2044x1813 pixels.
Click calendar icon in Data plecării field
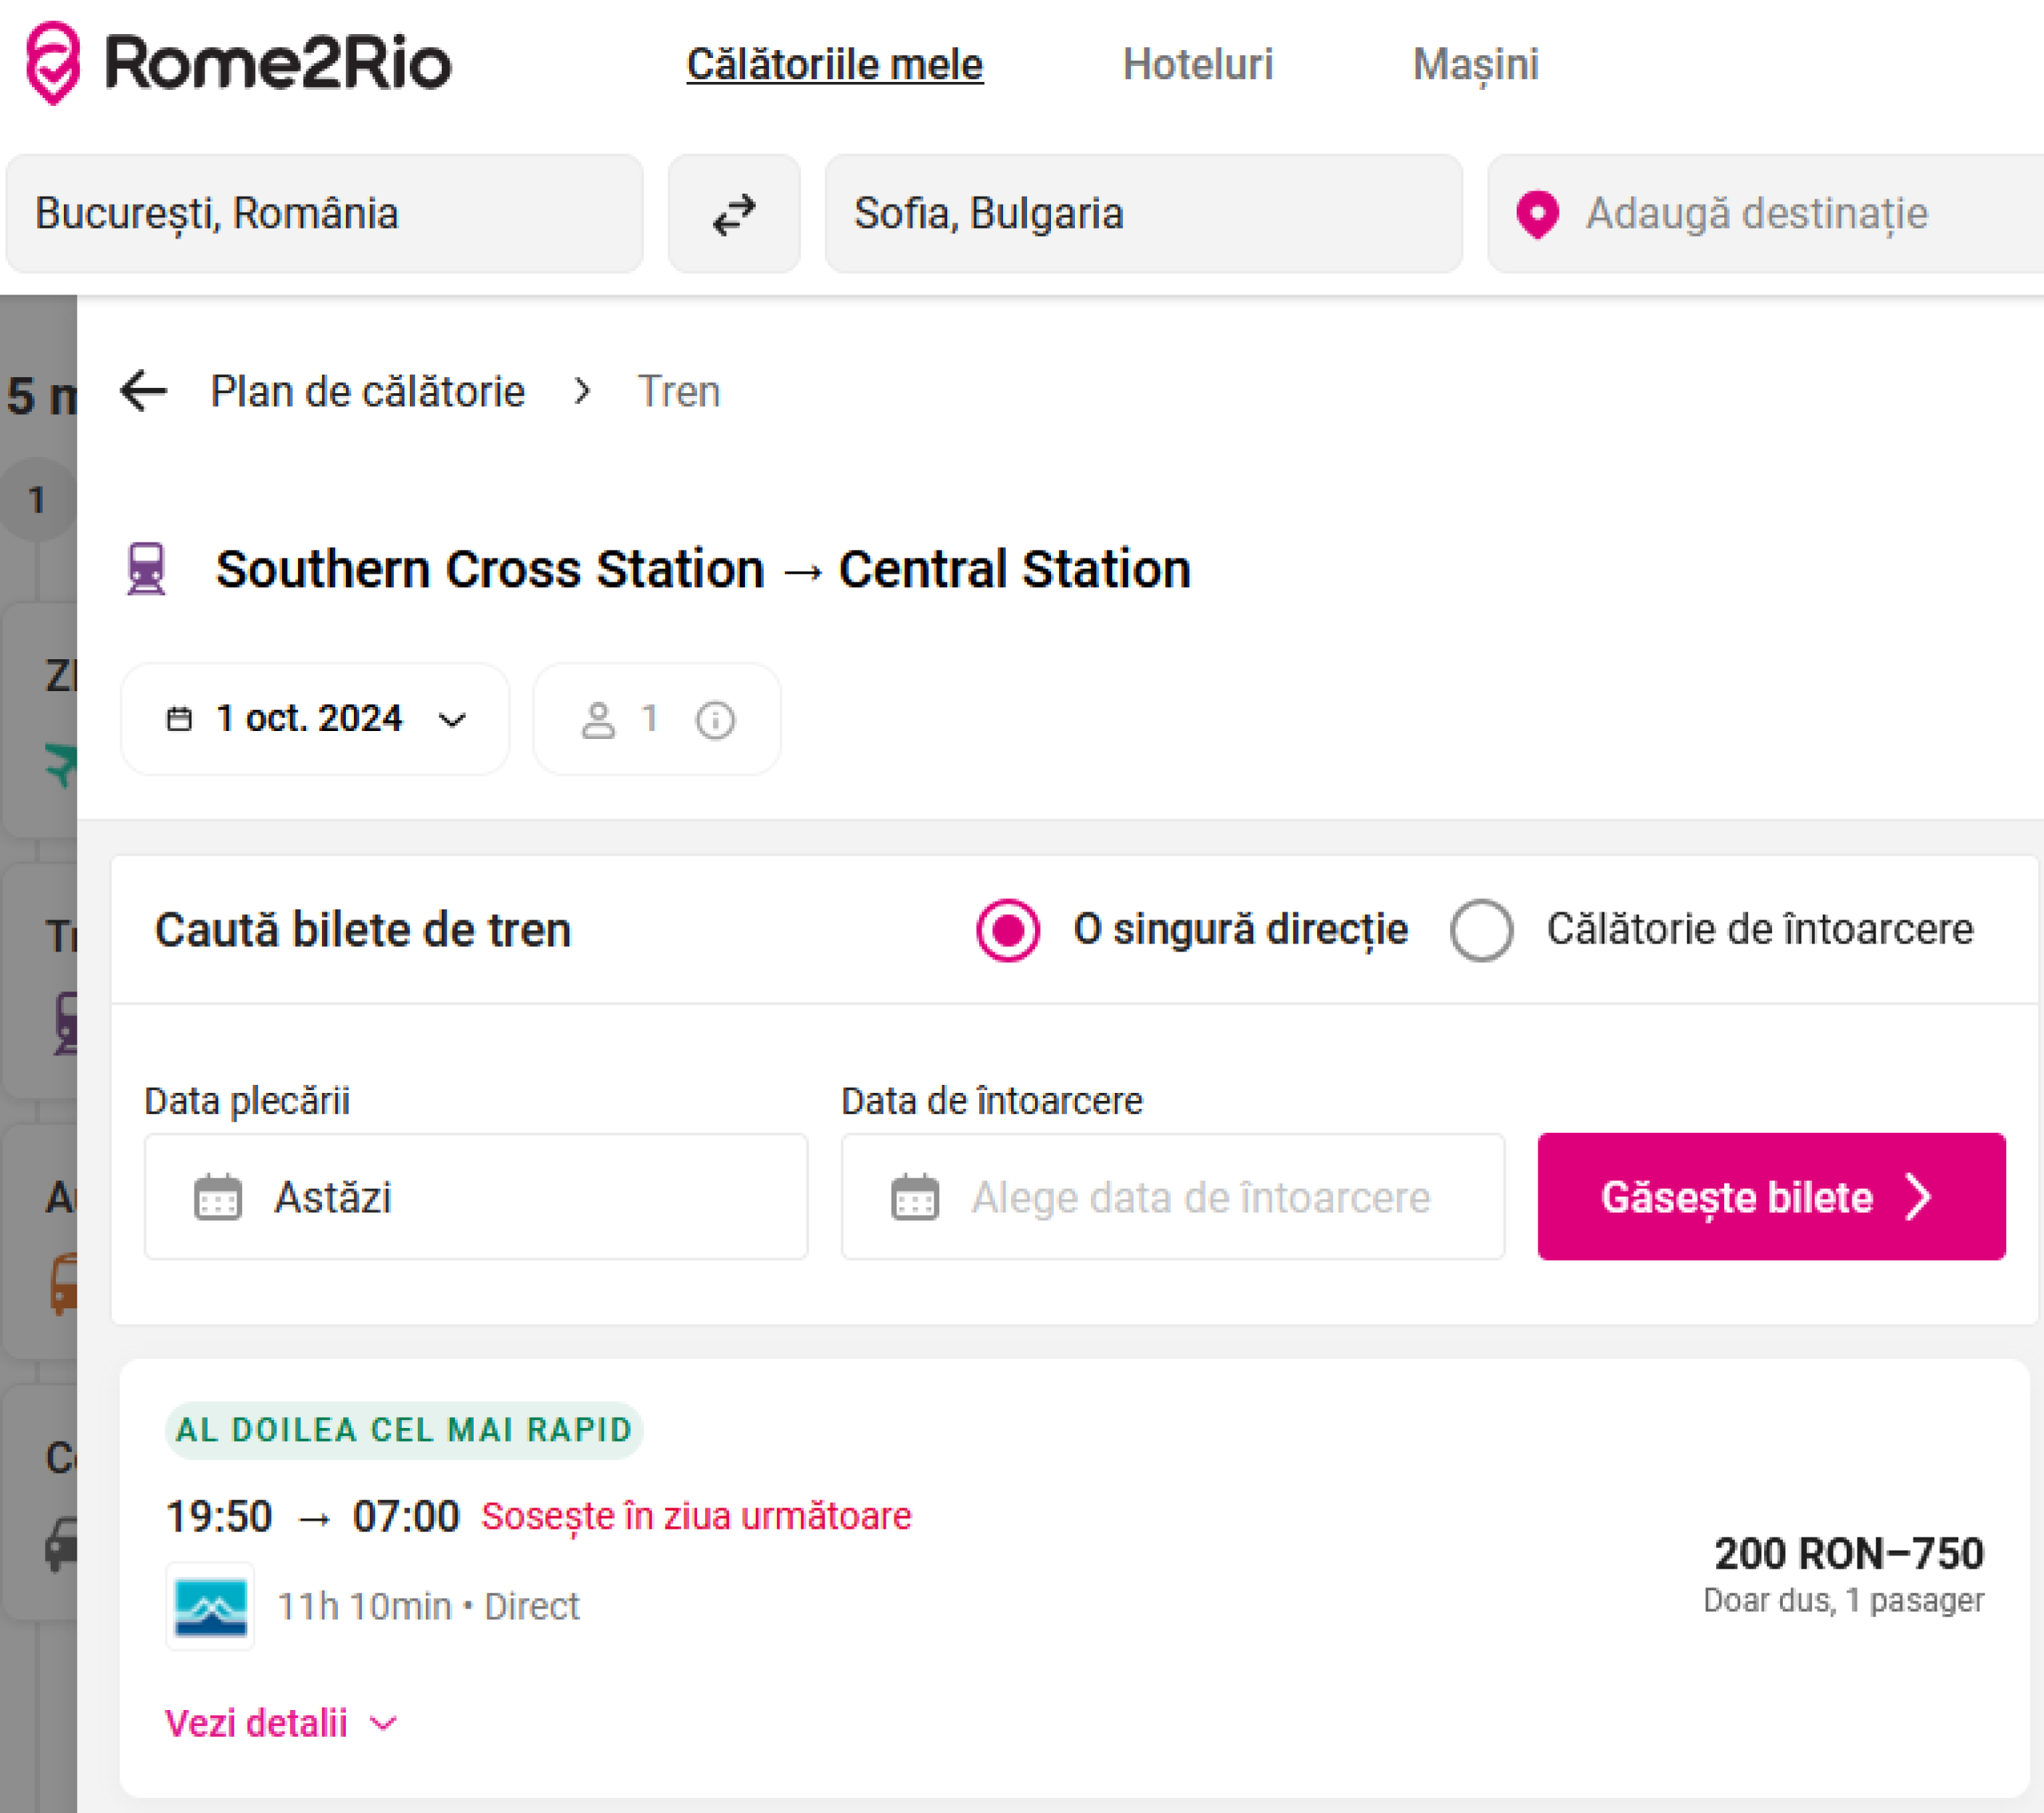click(x=218, y=1197)
